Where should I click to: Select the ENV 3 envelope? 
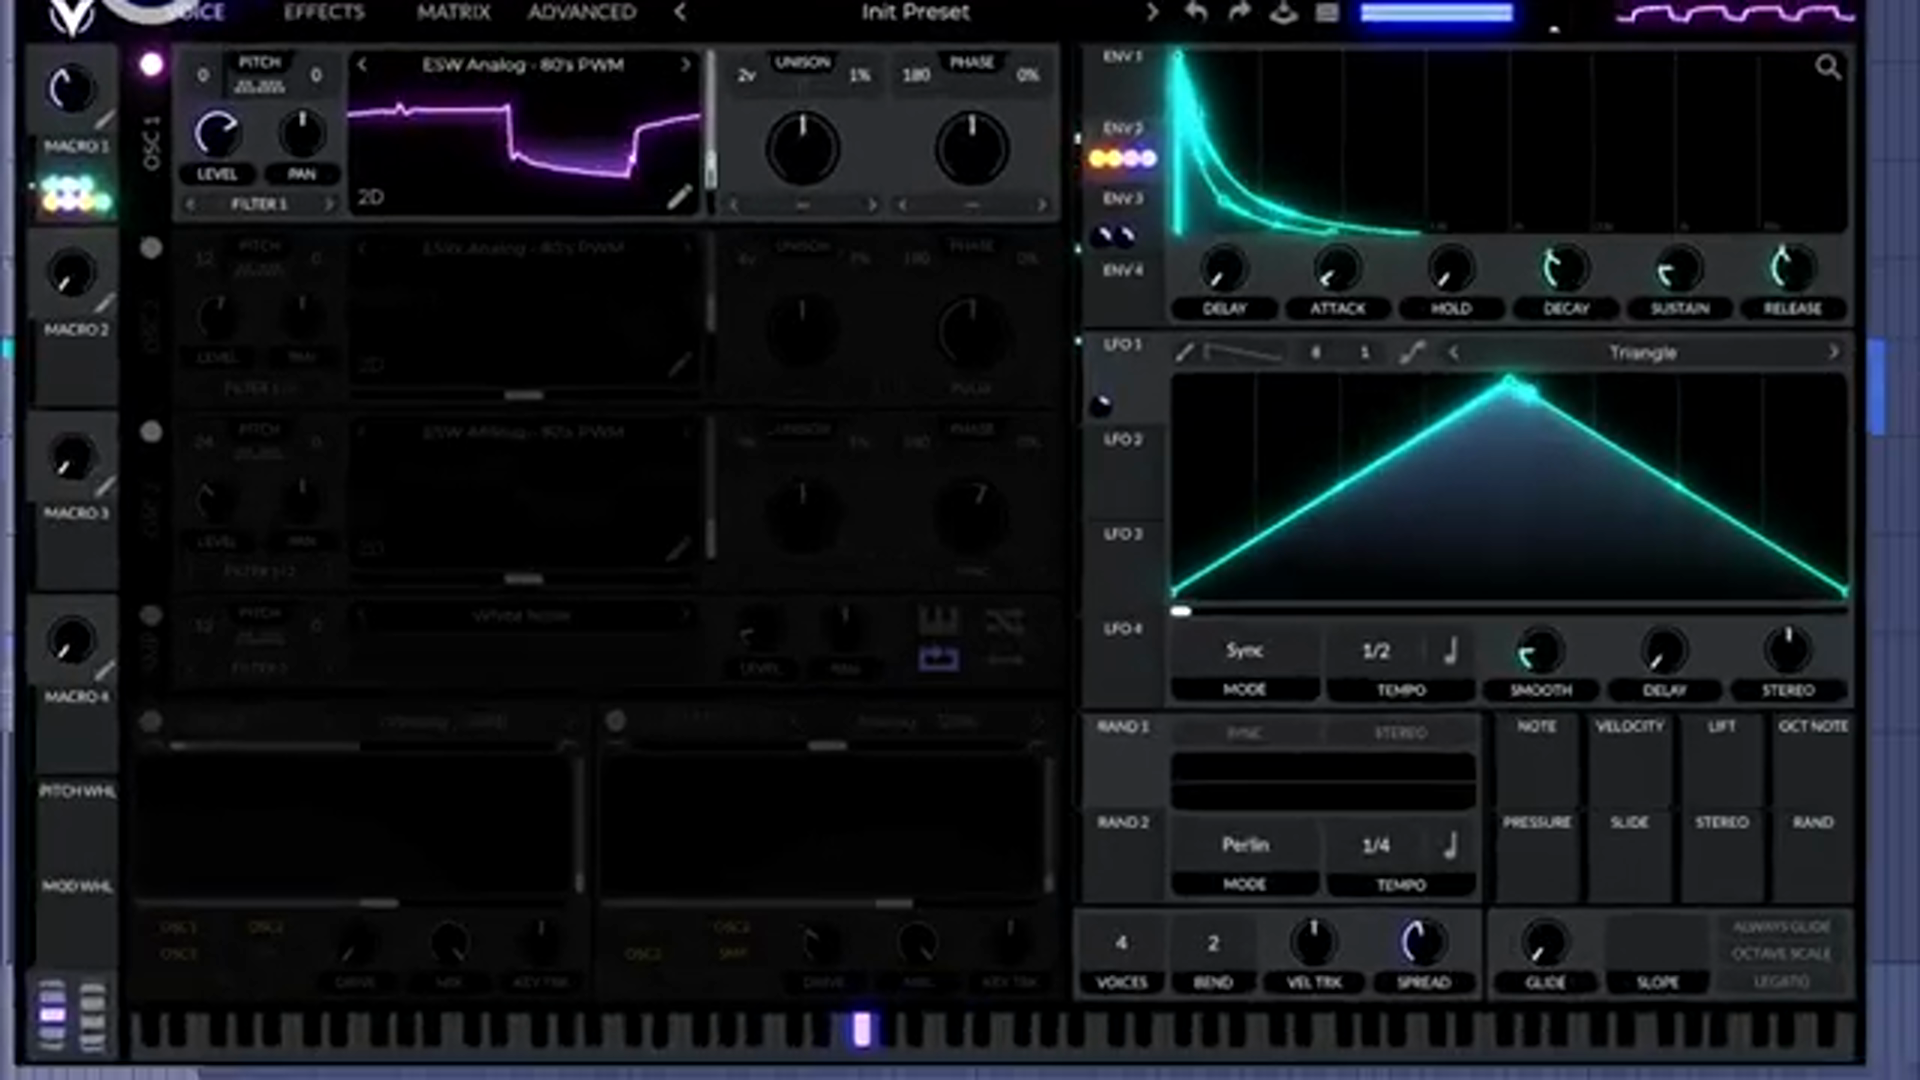[x=1122, y=198]
